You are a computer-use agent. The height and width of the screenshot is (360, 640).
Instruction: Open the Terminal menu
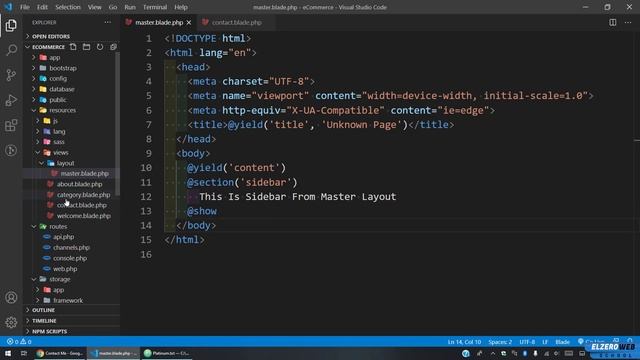155,7
